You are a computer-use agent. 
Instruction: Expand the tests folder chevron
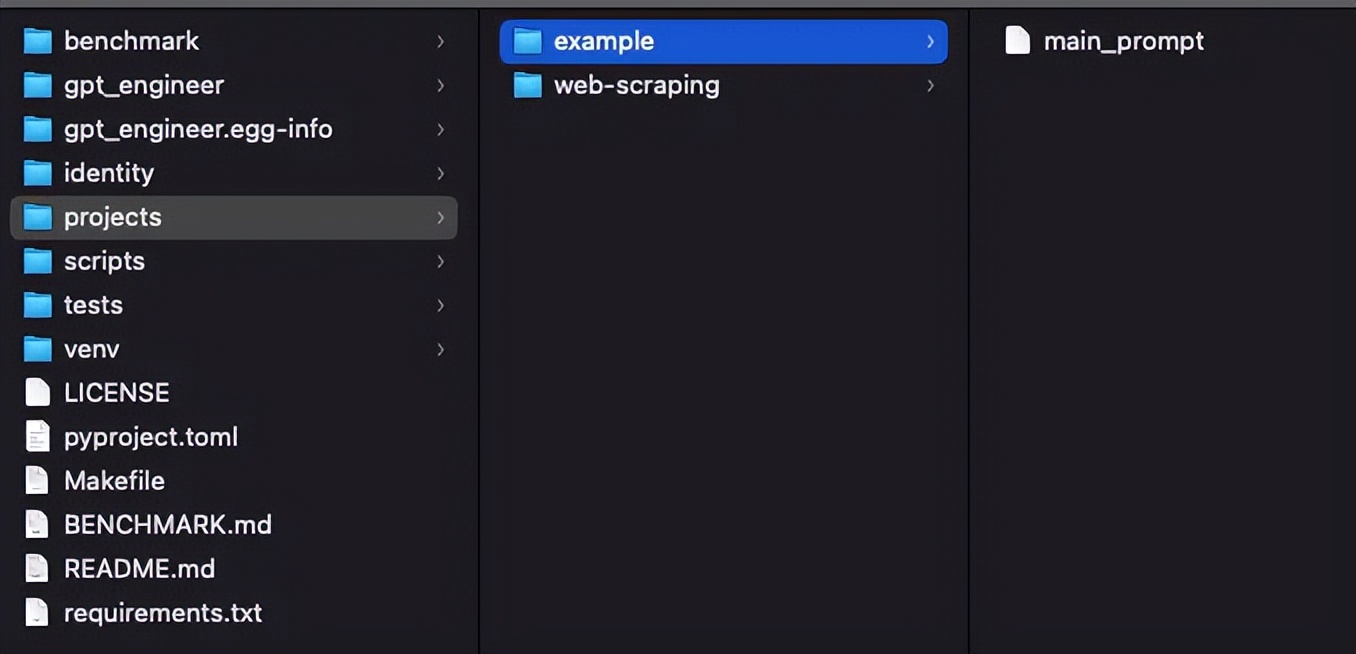(440, 305)
